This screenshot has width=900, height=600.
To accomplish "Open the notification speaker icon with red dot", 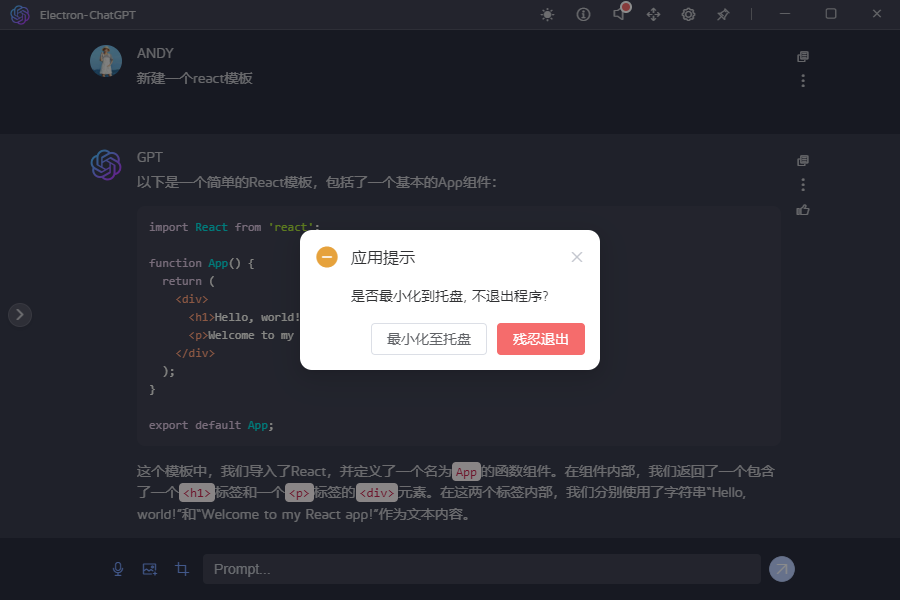I will pyautogui.click(x=620, y=12).
